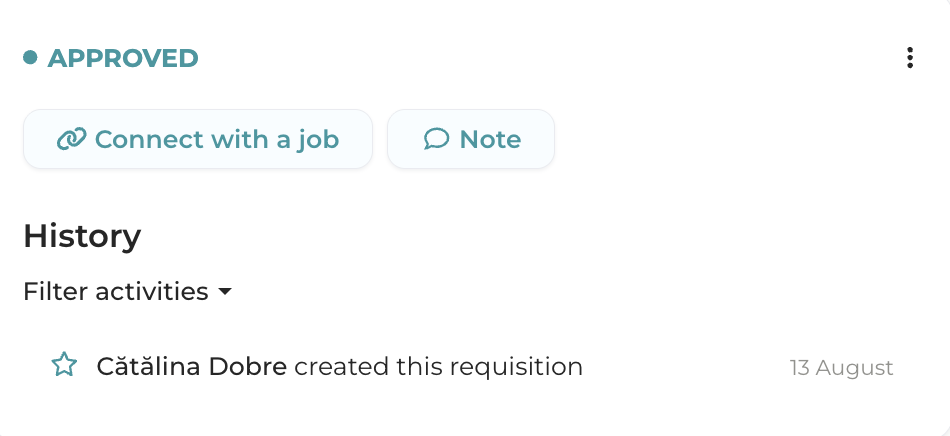950x436 pixels.
Task: Open the three-dot more options menu
Action: tap(909, 58)
